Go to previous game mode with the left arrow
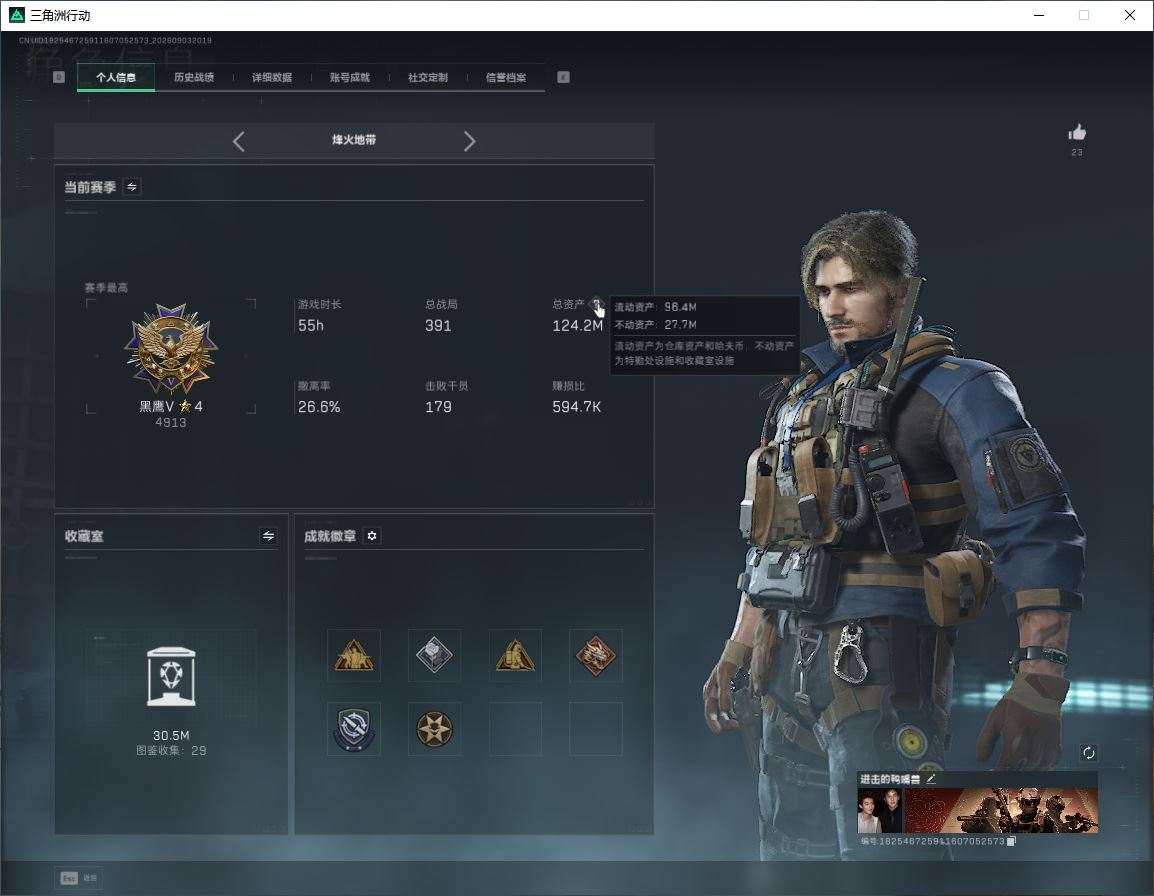The image size is (1154, 896). coord(238,141)
